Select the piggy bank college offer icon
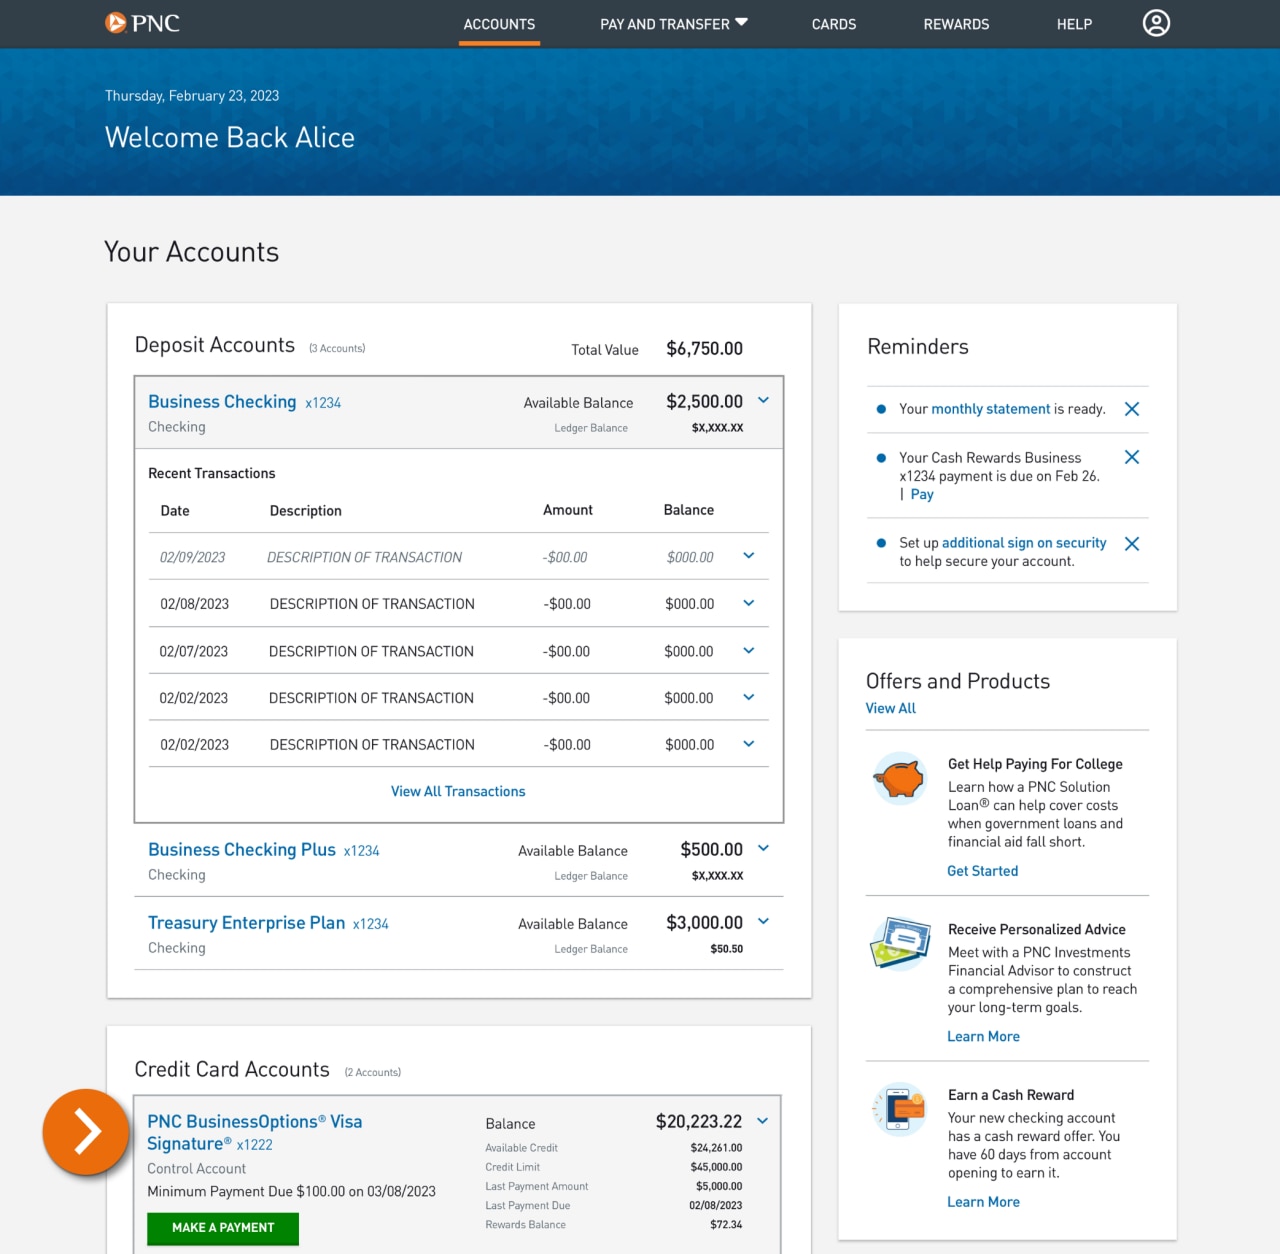1280x1254 pixels. pos(899,779)
